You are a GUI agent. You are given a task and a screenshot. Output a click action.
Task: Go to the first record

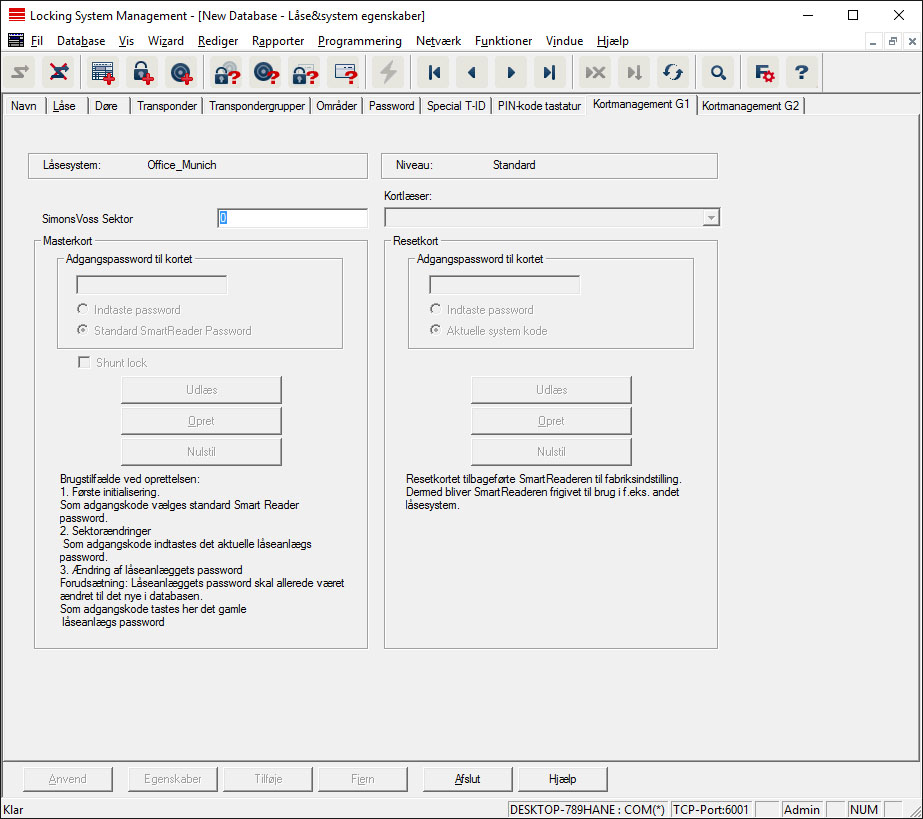[x=434, y=72]
